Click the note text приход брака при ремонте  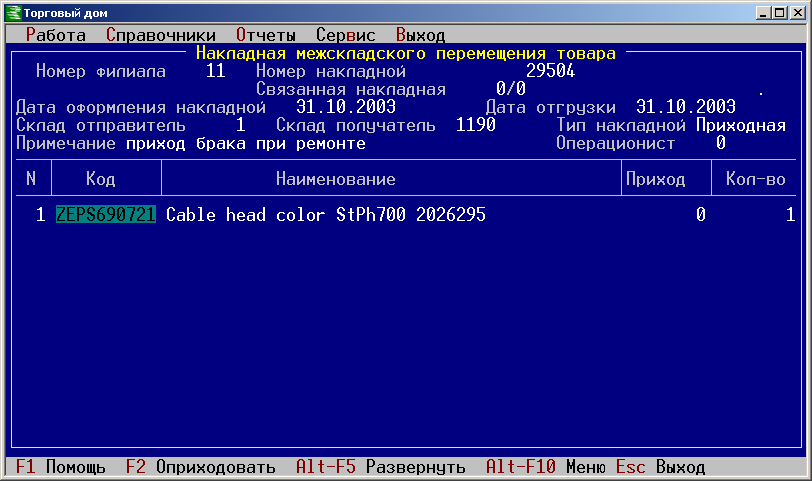point(245,143)
